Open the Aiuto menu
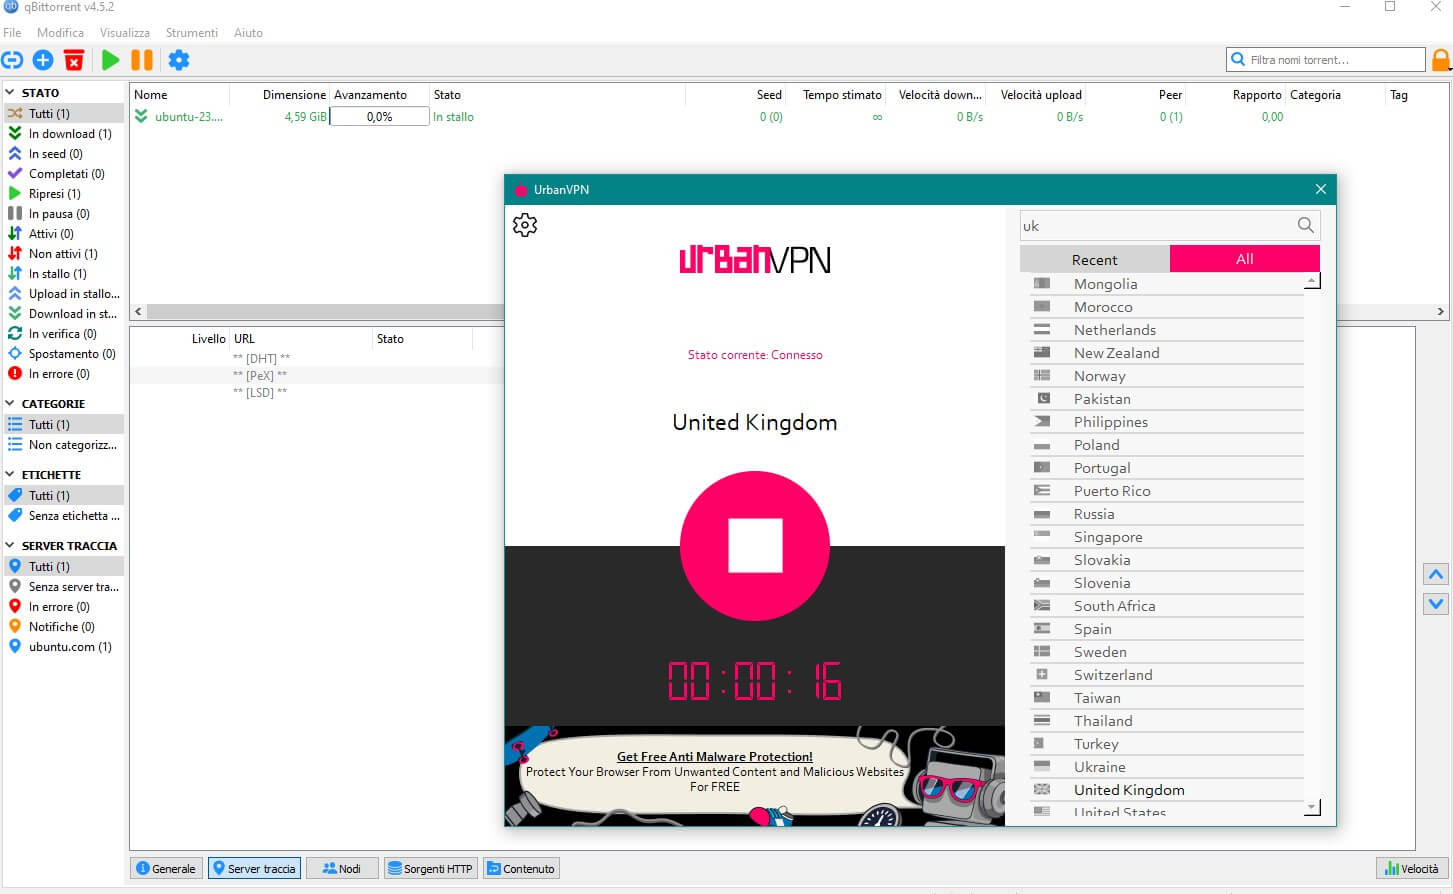Viewport: 1453px width, 894px height. [x=248, y=33]
